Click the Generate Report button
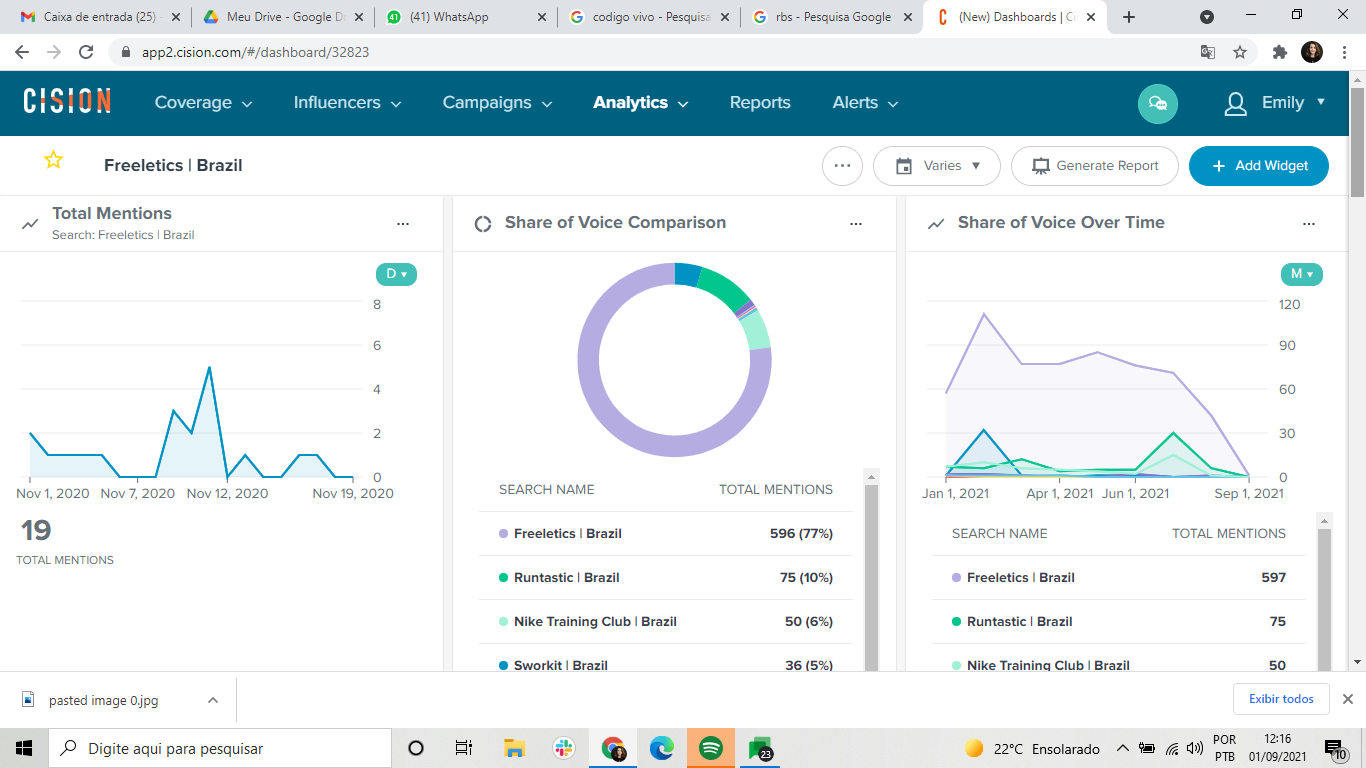Image resolution: width=1366 pixels, height=768 pixels. (1095, 166)
